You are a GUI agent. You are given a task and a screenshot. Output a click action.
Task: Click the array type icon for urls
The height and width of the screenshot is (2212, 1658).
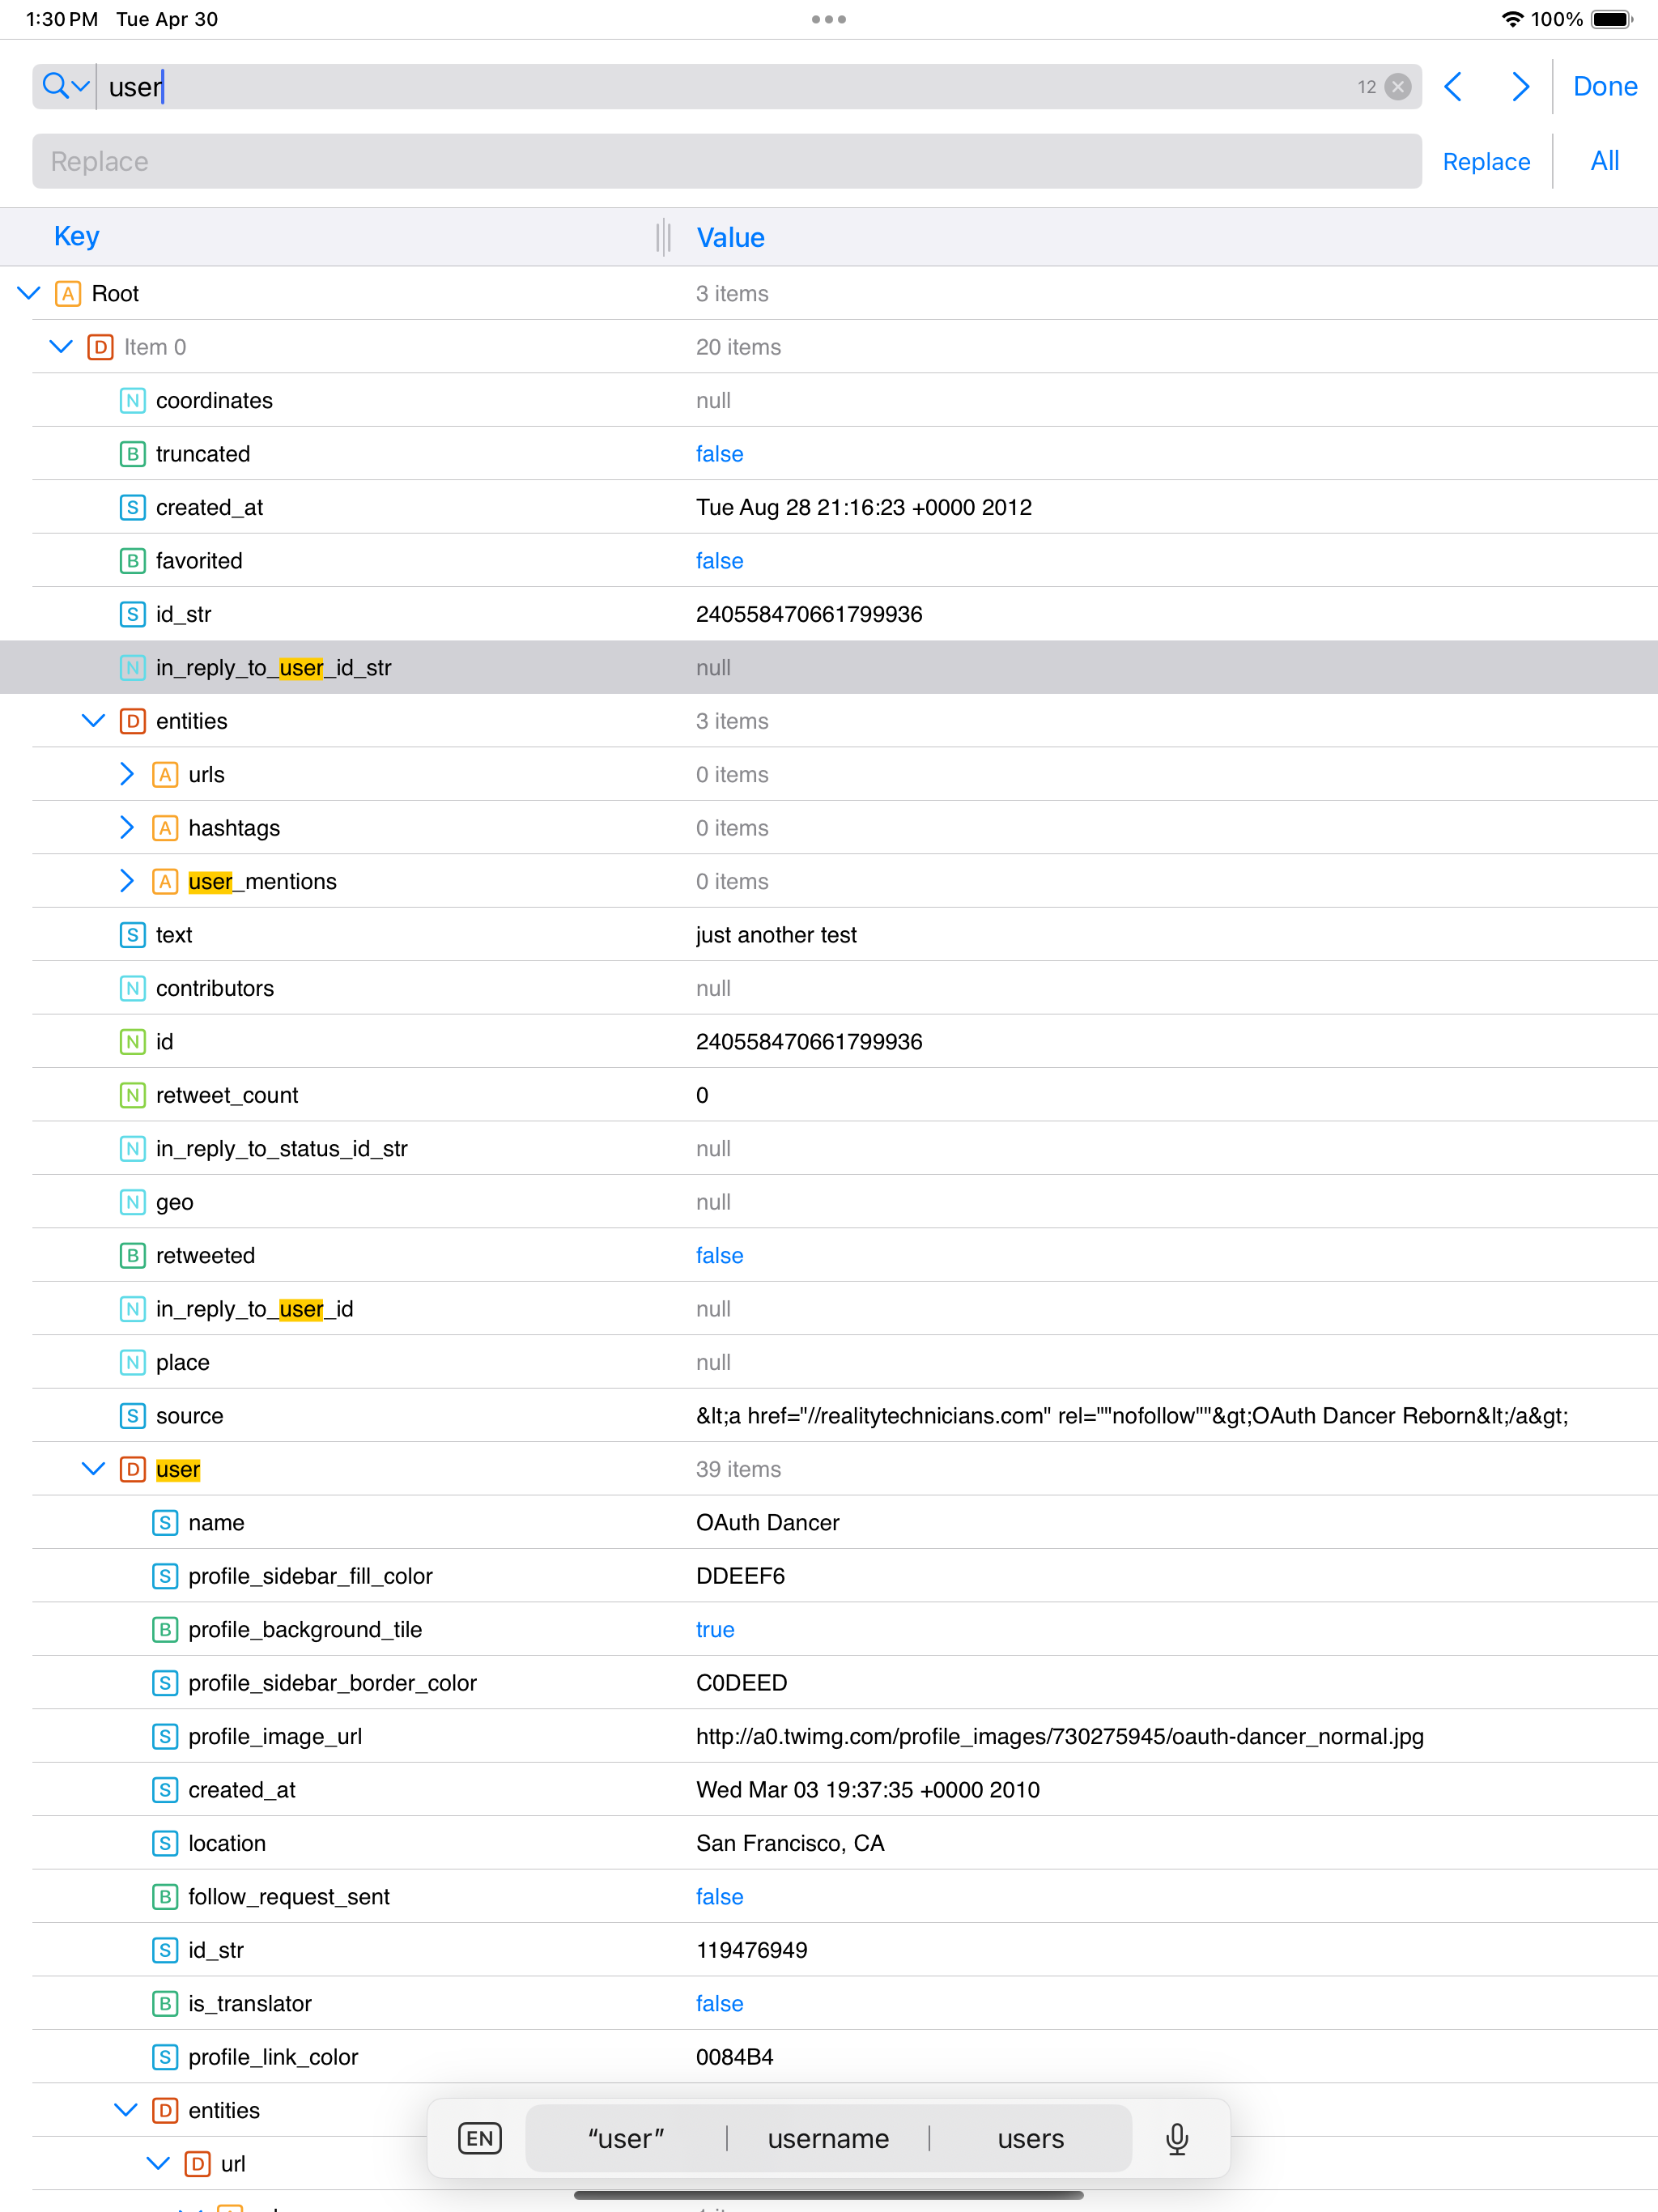click(x=165, y=775)
